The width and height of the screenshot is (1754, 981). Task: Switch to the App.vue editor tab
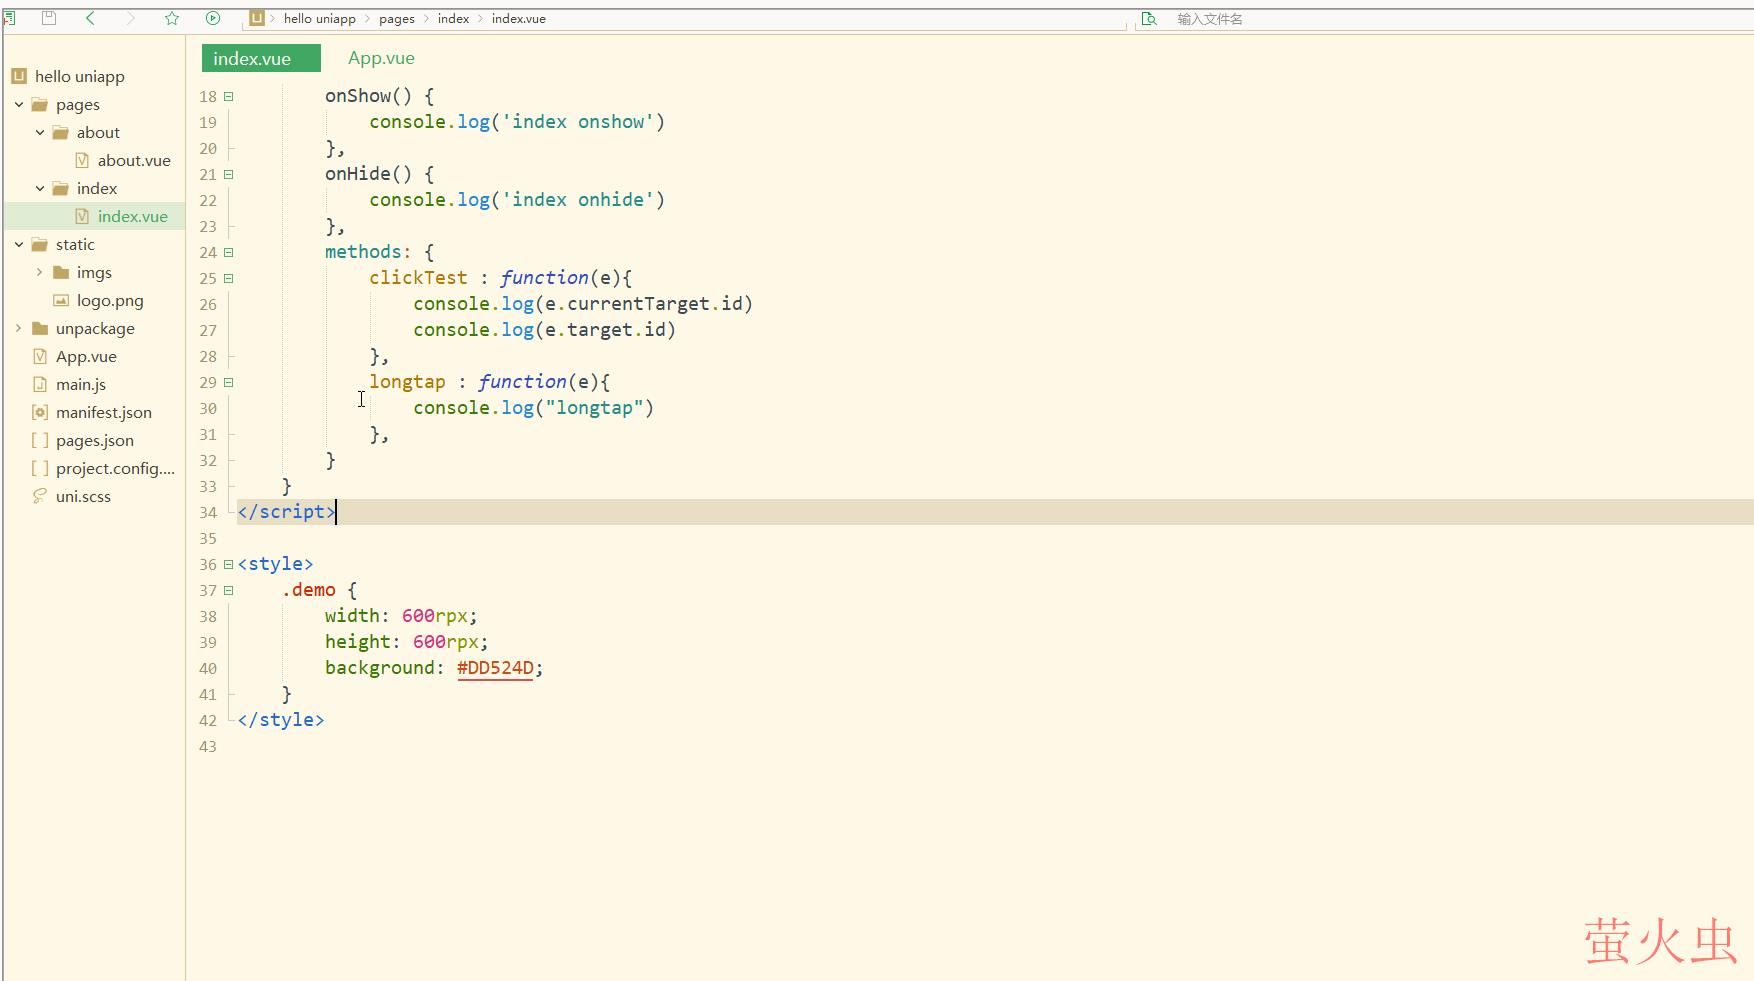tap(381, 58)
